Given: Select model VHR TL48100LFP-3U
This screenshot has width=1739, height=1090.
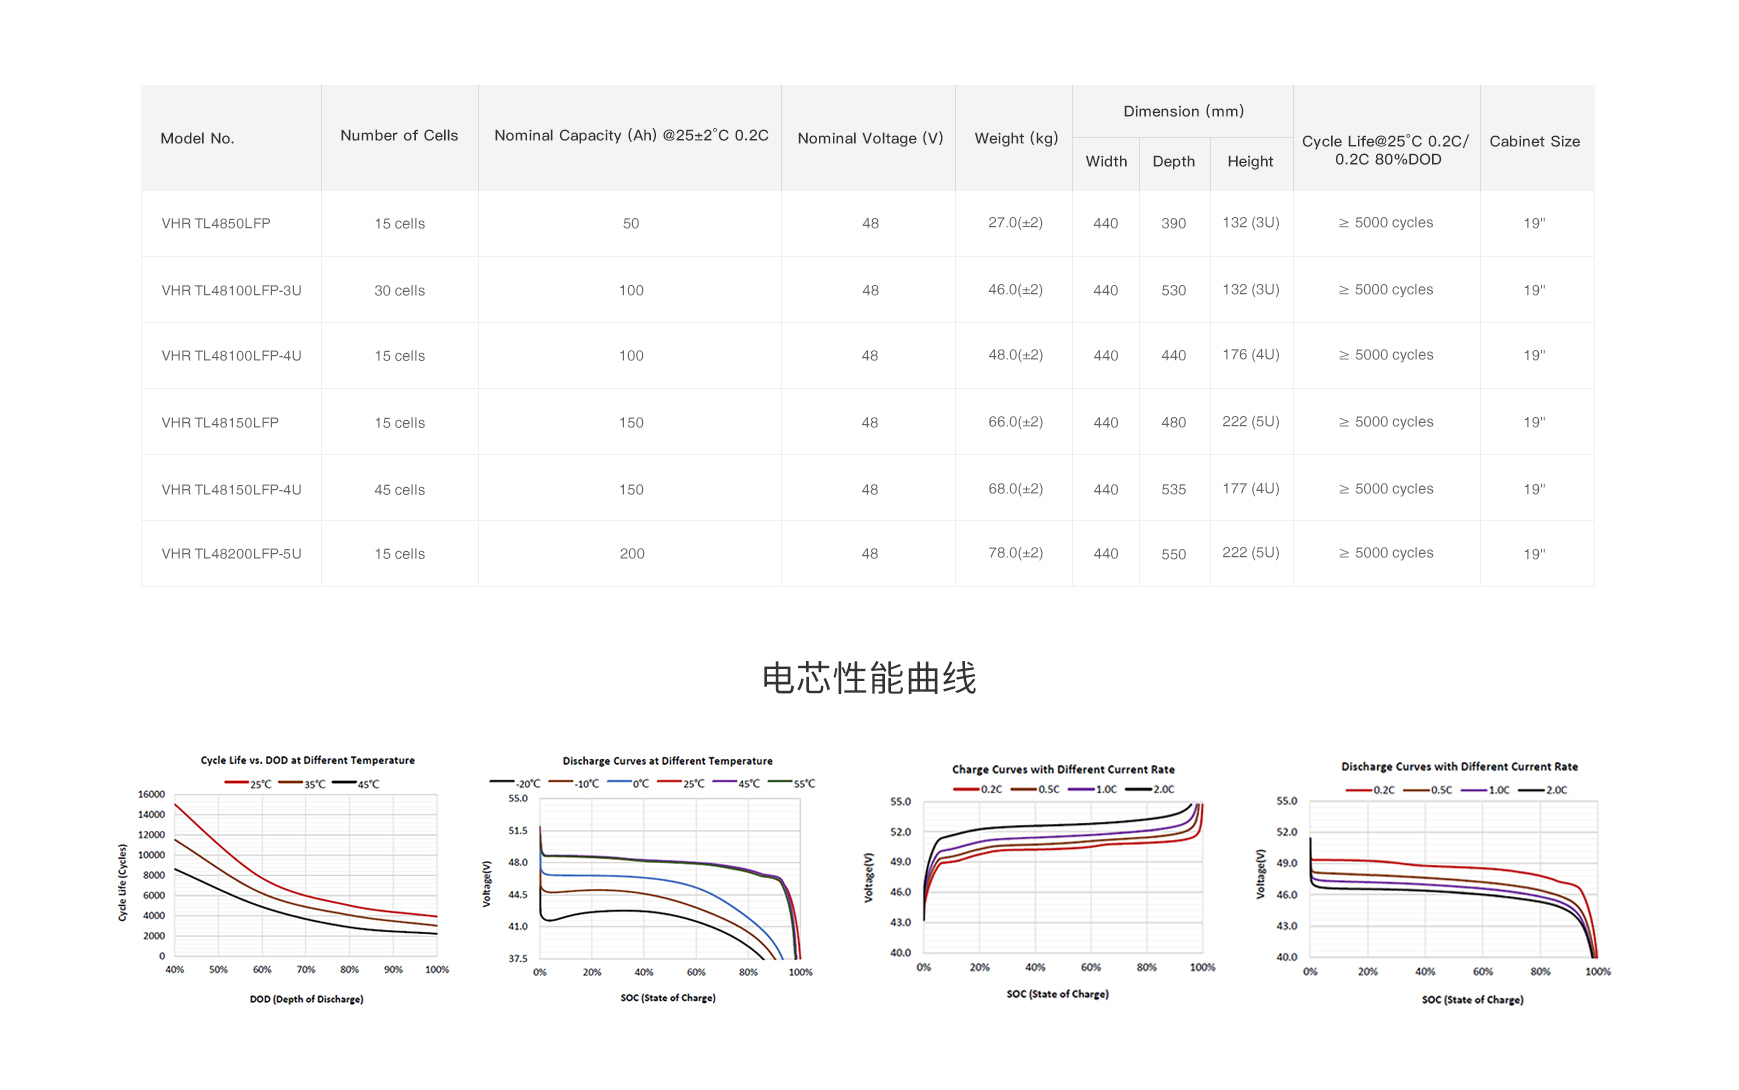Looking at the screenshot, I should 231,290.
